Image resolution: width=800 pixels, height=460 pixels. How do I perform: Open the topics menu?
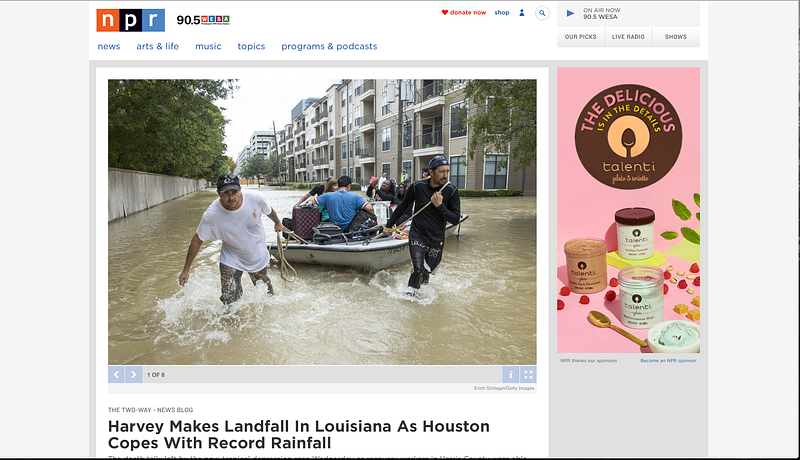point(251,46)
